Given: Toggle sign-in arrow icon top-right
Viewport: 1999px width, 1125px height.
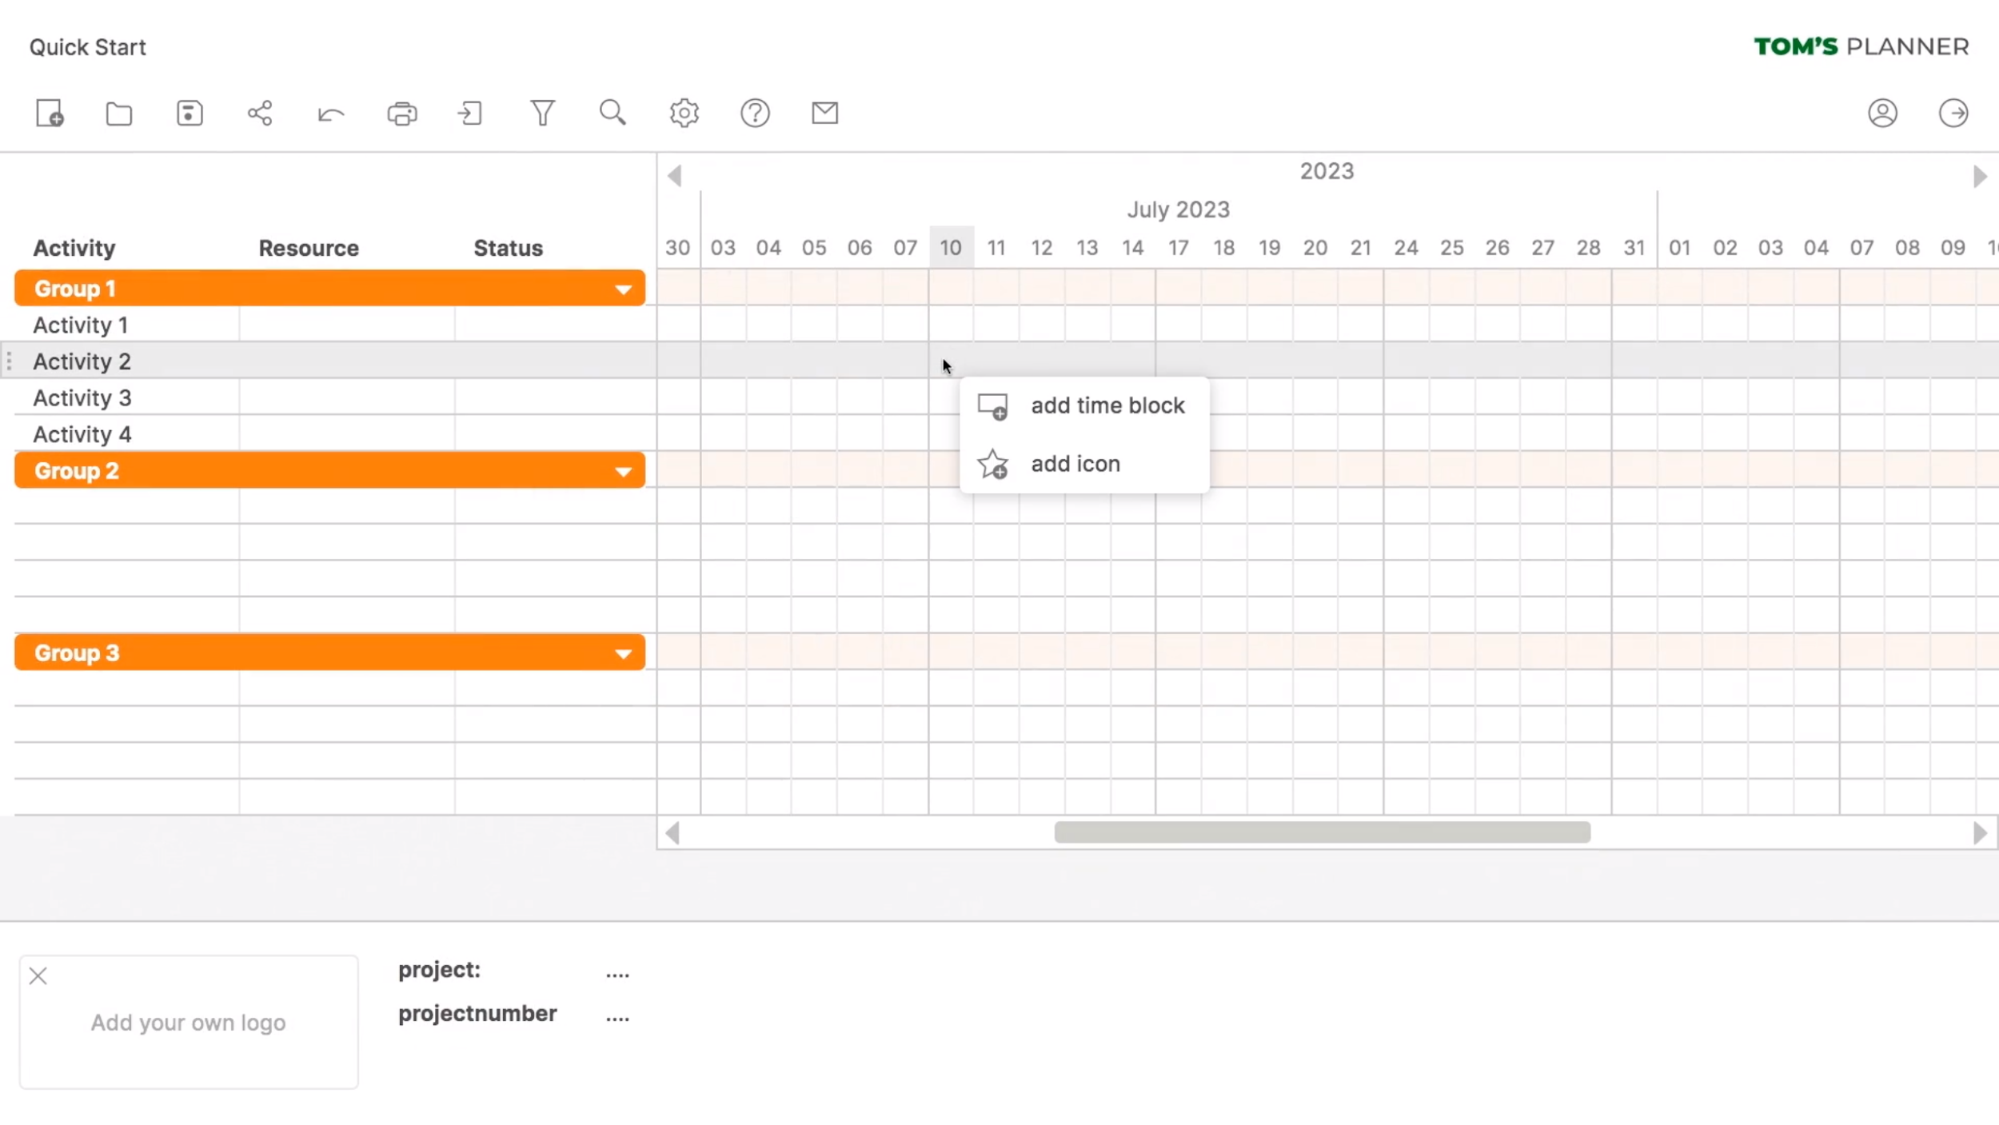Looking at the screenshot, I should point(1952,113).
